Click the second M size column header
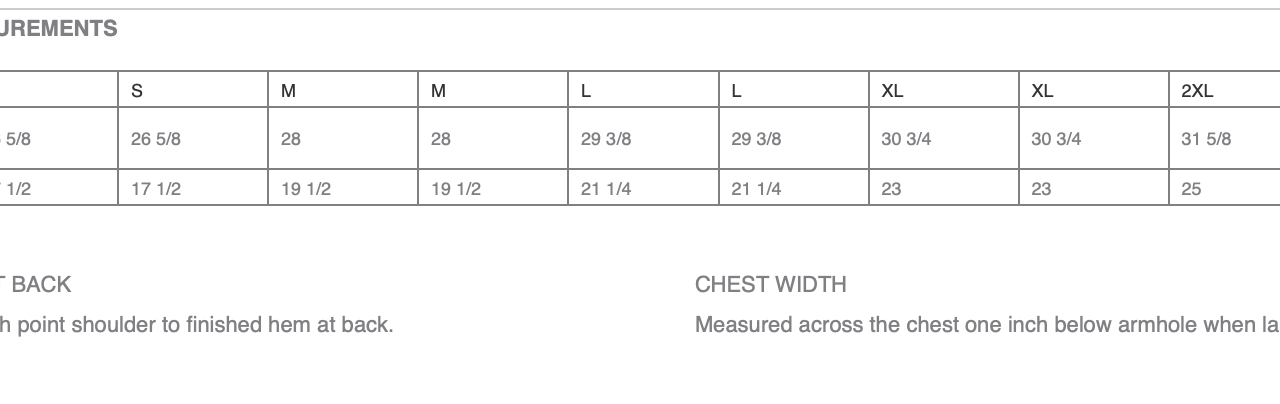 (x=493, y=90)
